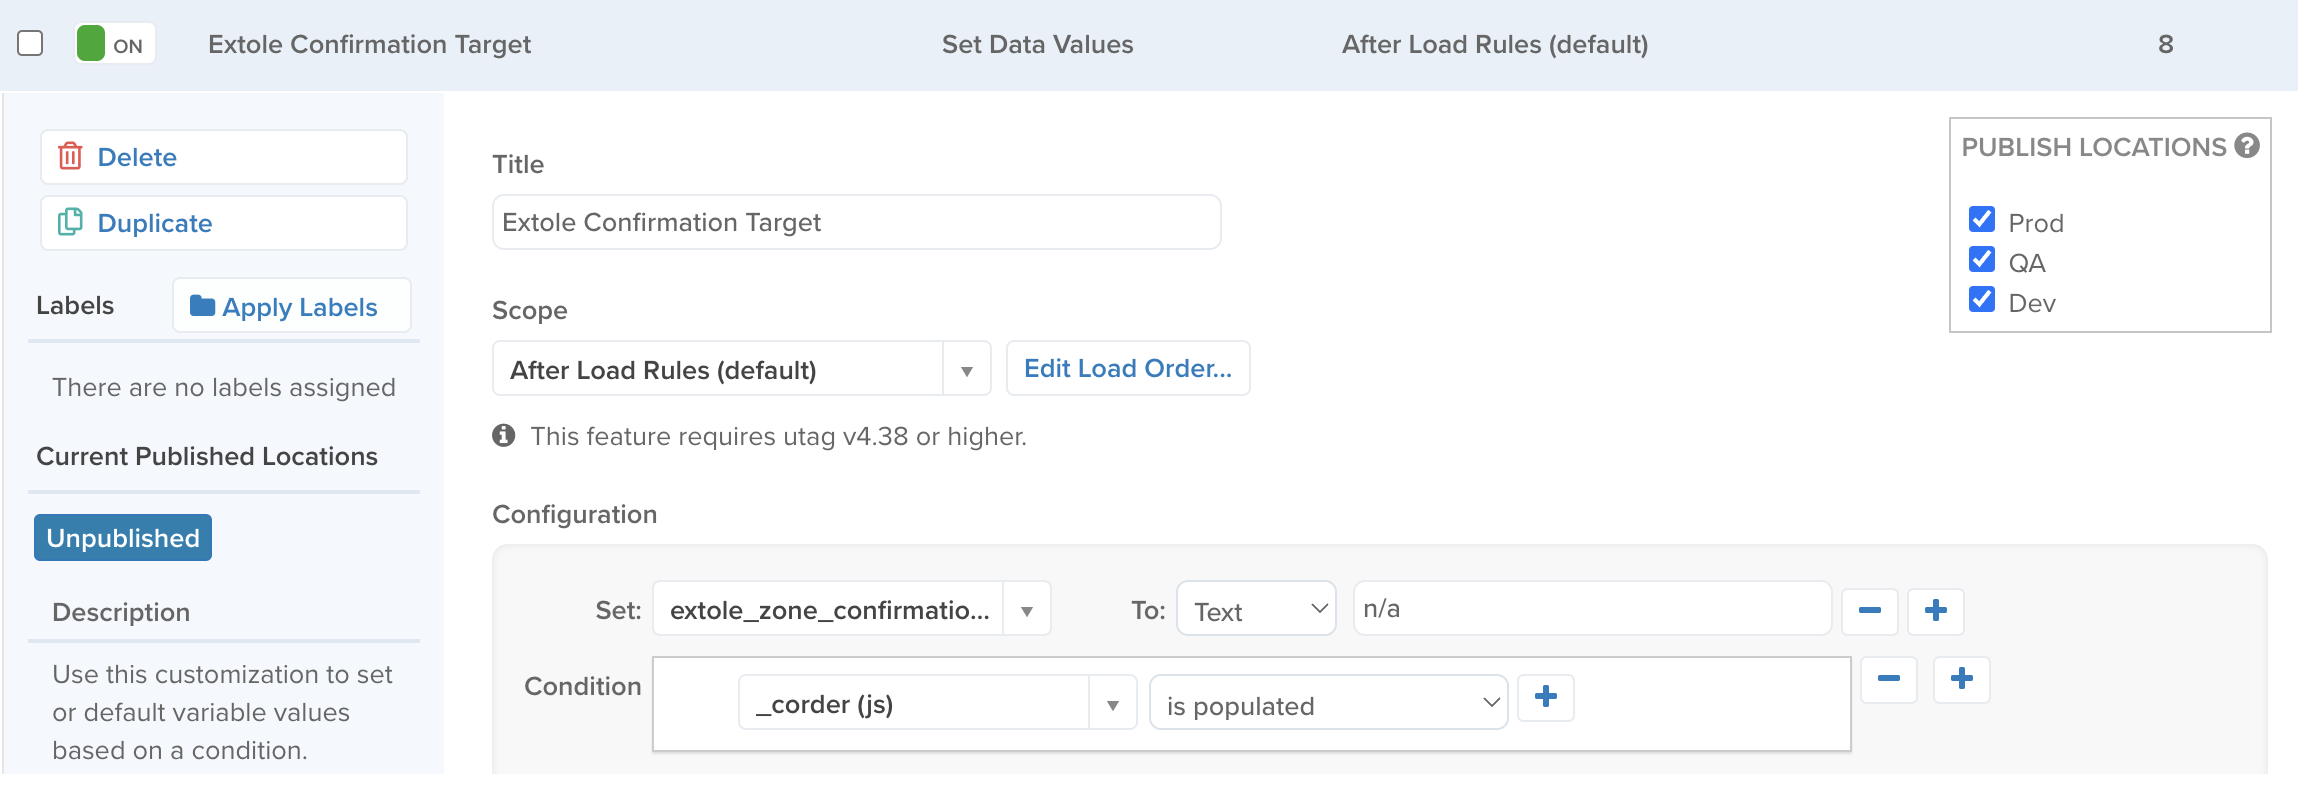
Task: Remove the Condition block with outer minus icon
Action: tap(1889, 679)
